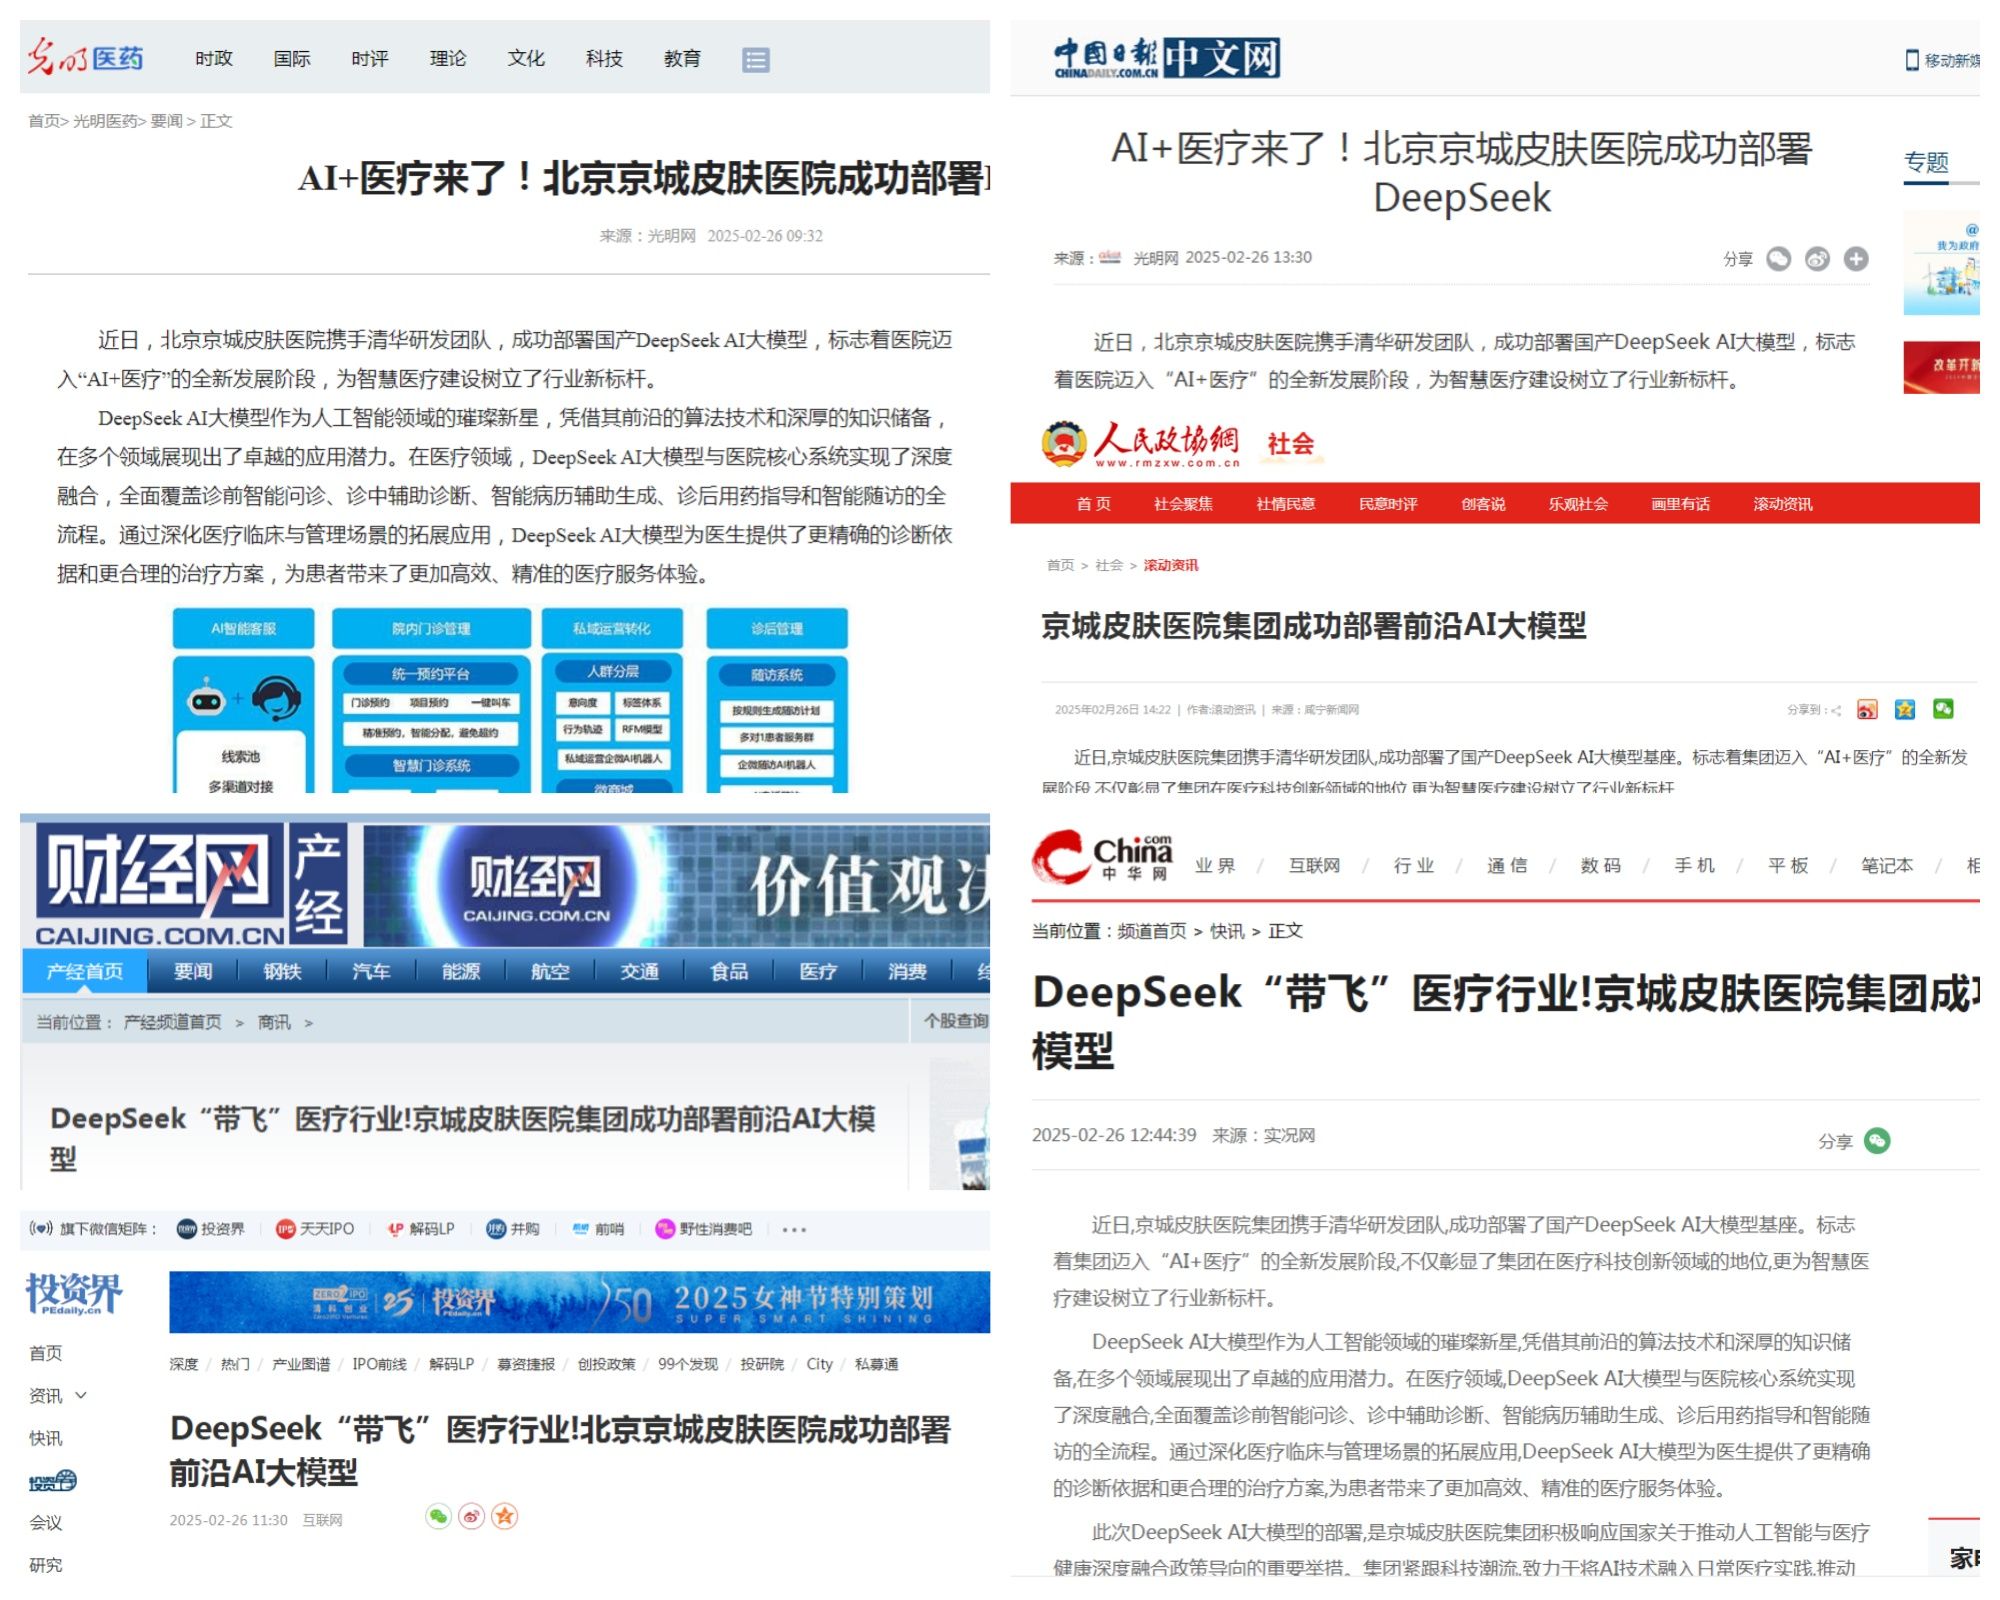Click the 2025女神节特别策划 blue banner
This screenshot has width=2000, height=1600.
(580, 1302)
